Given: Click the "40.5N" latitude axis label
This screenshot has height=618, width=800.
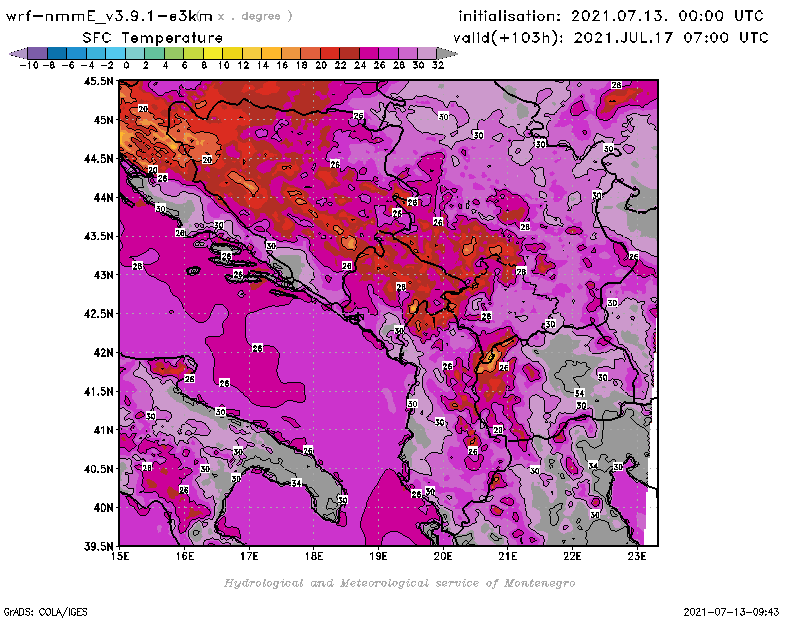Looking at the screenshot, I should [x=99, y=469].
